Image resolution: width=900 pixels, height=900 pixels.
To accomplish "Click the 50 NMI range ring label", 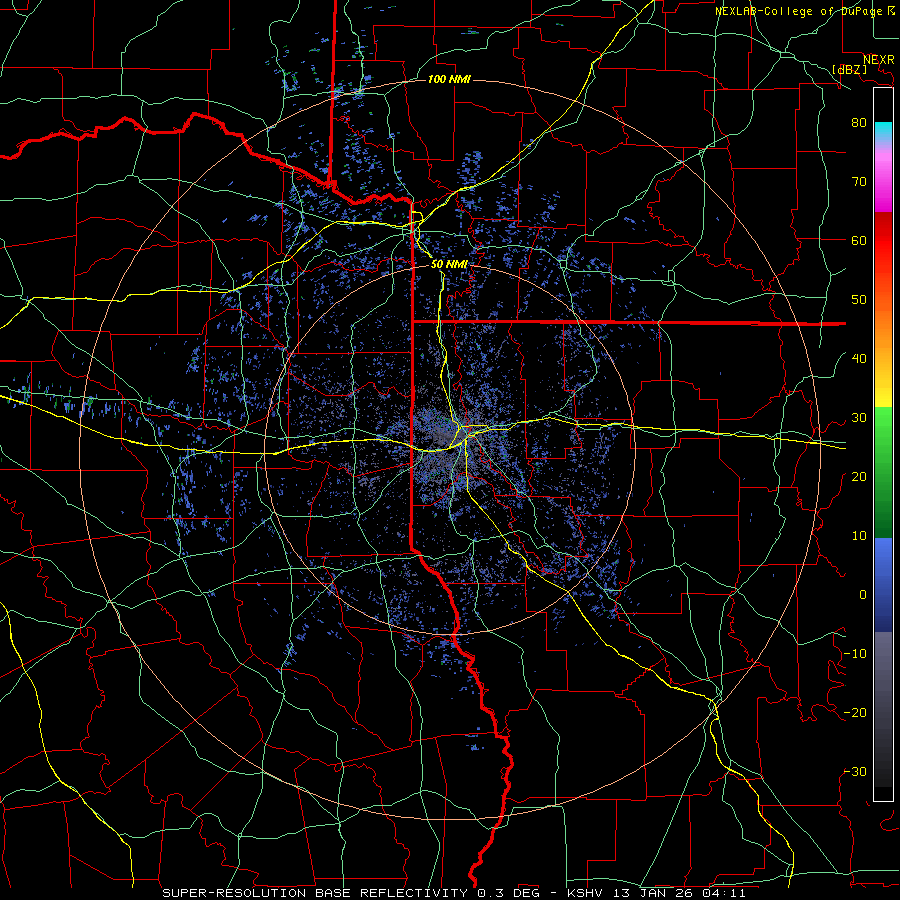I will (x=449, y=264).
